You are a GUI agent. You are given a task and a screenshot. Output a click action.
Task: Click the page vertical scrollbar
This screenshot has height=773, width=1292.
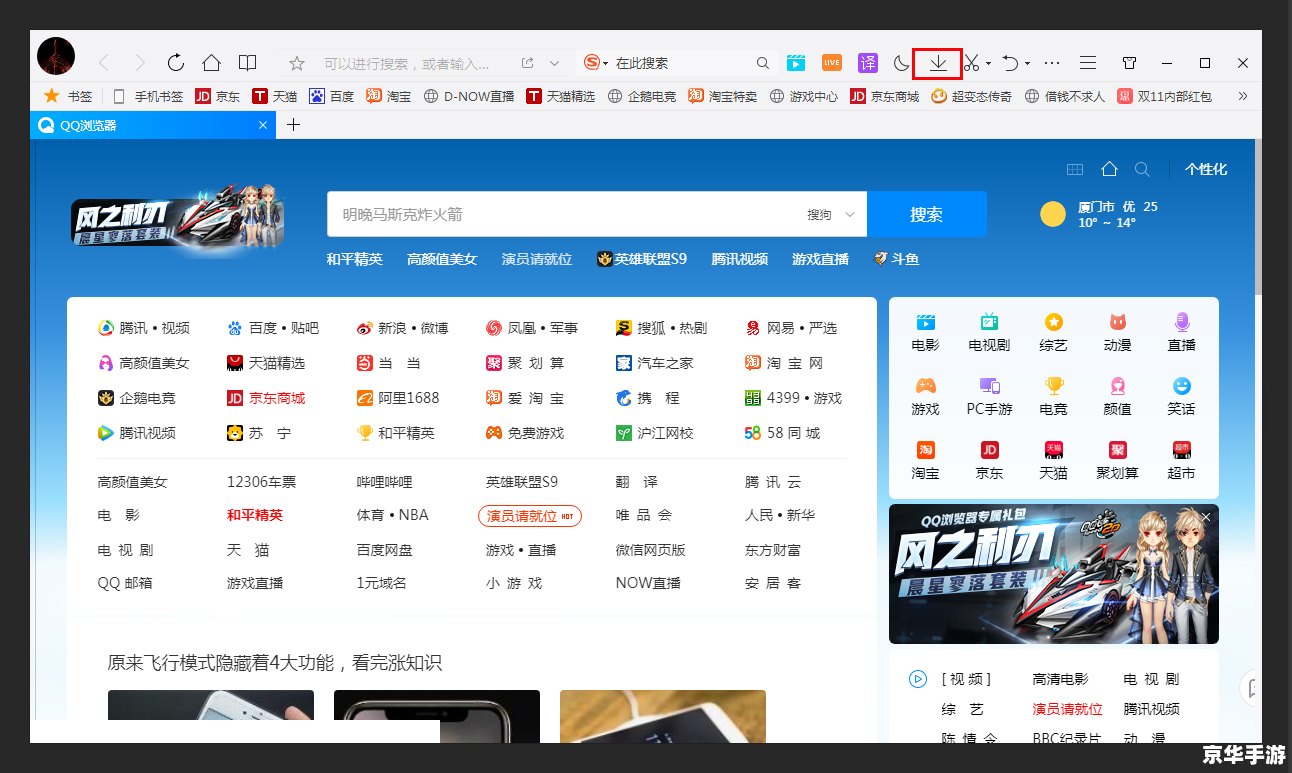tap(1258, 216)
